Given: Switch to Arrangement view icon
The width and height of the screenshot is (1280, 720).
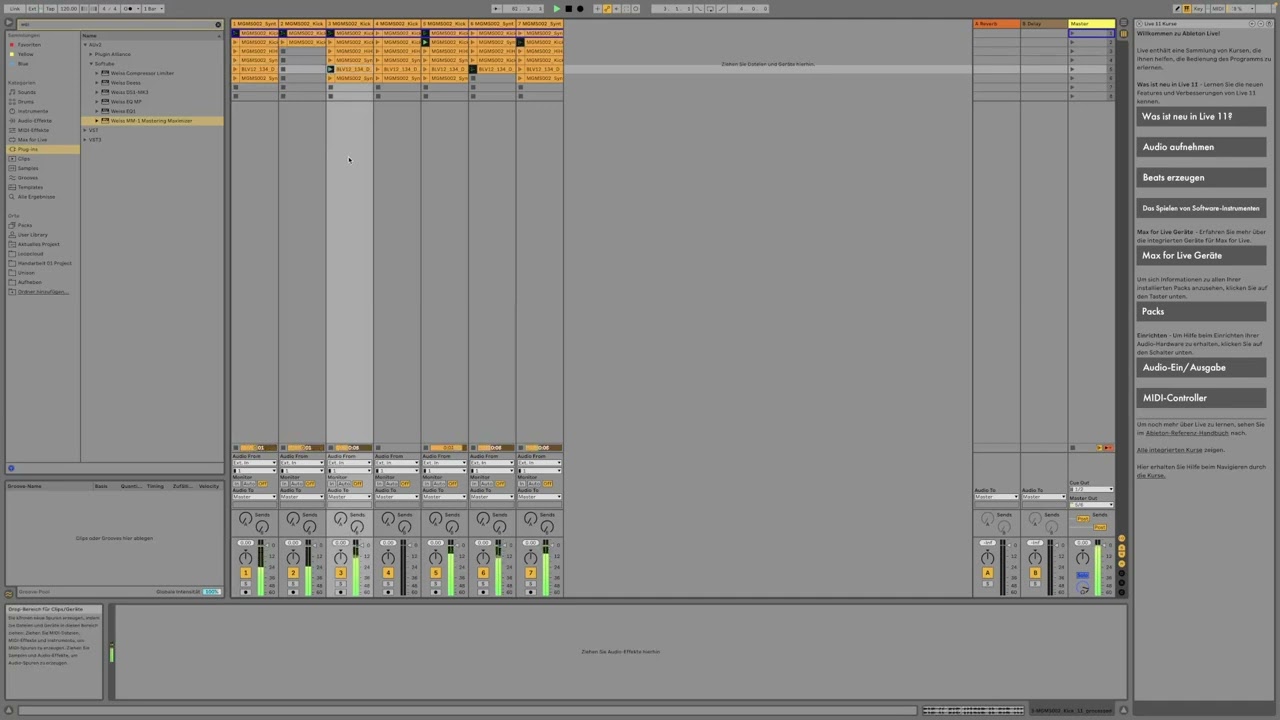Looking at the screenshot, I should coord(1124,22).
